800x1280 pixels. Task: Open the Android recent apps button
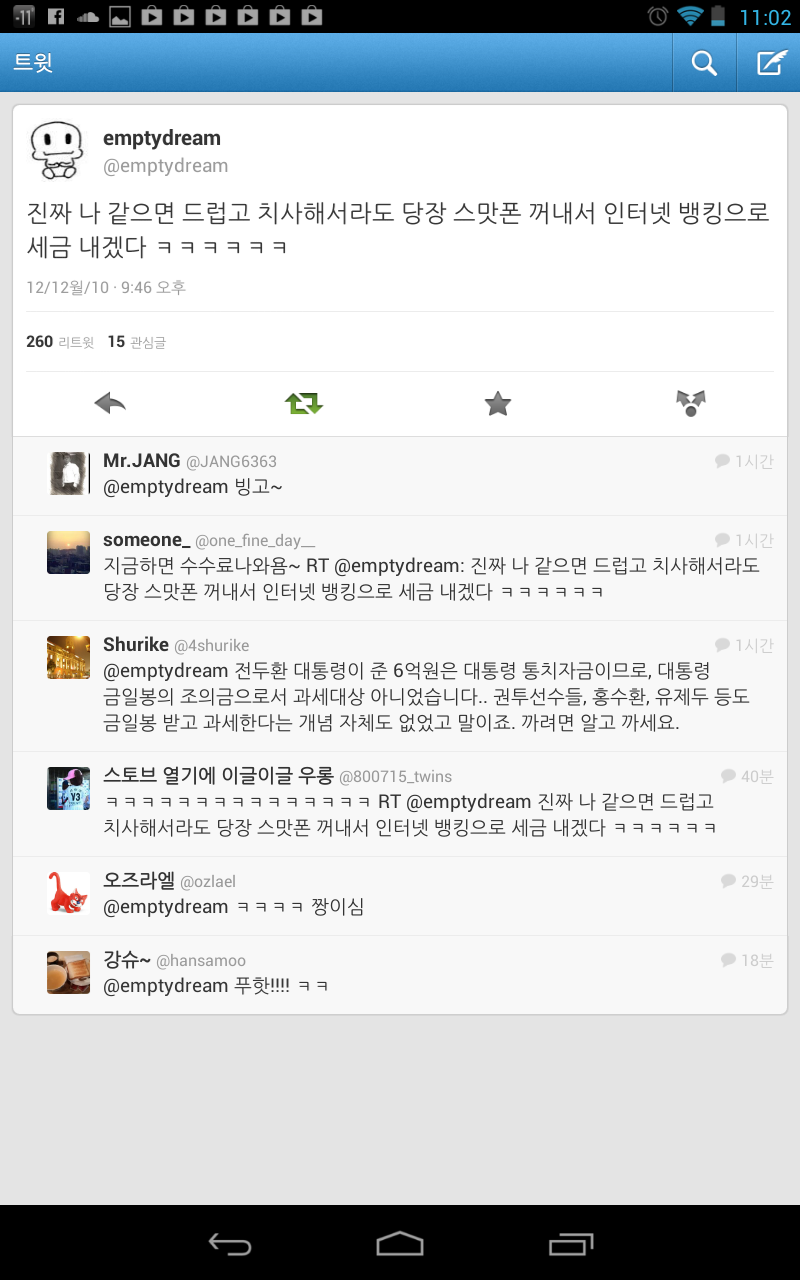pos(571,1243)
